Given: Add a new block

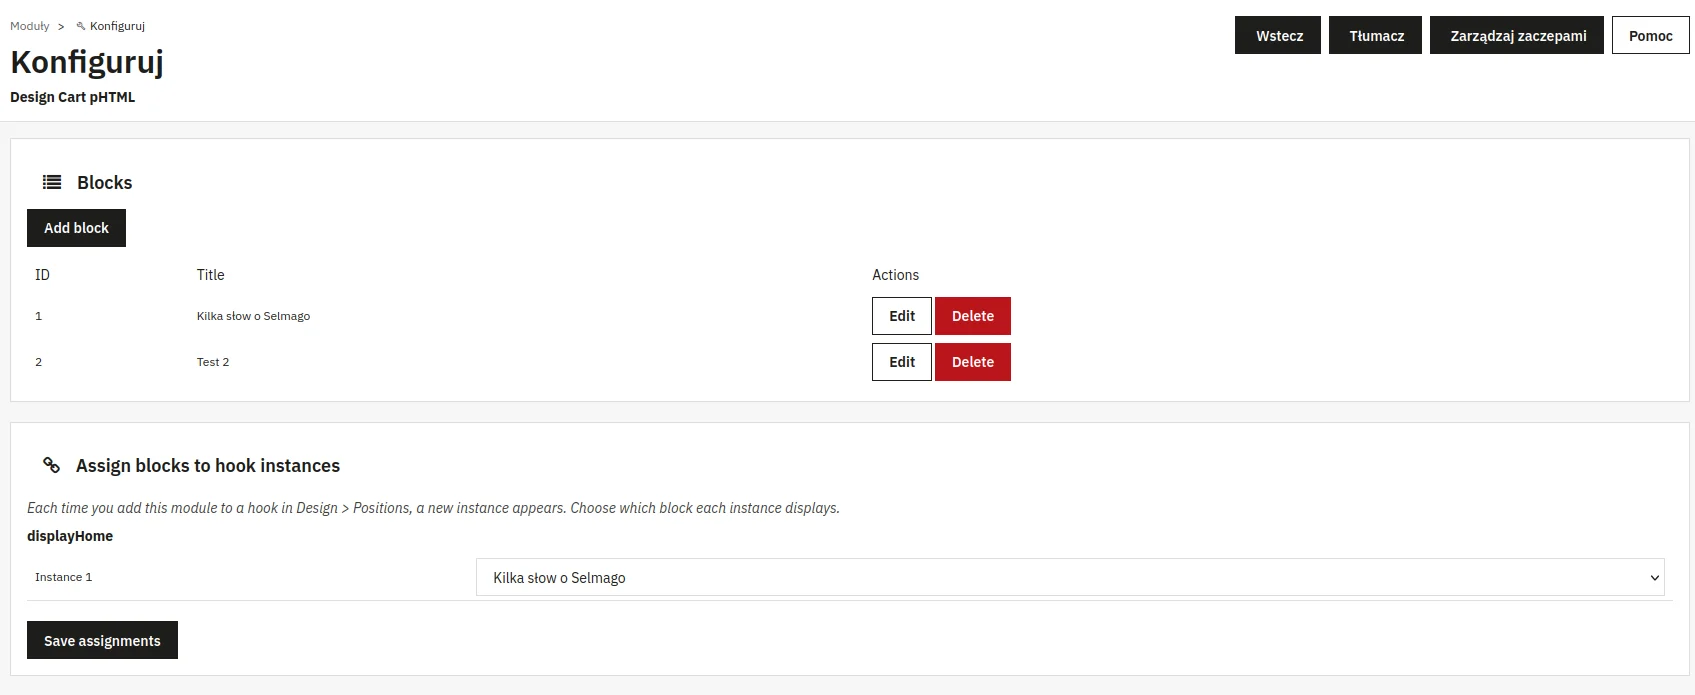Looking at the screenshot, I should pos(76,228).
